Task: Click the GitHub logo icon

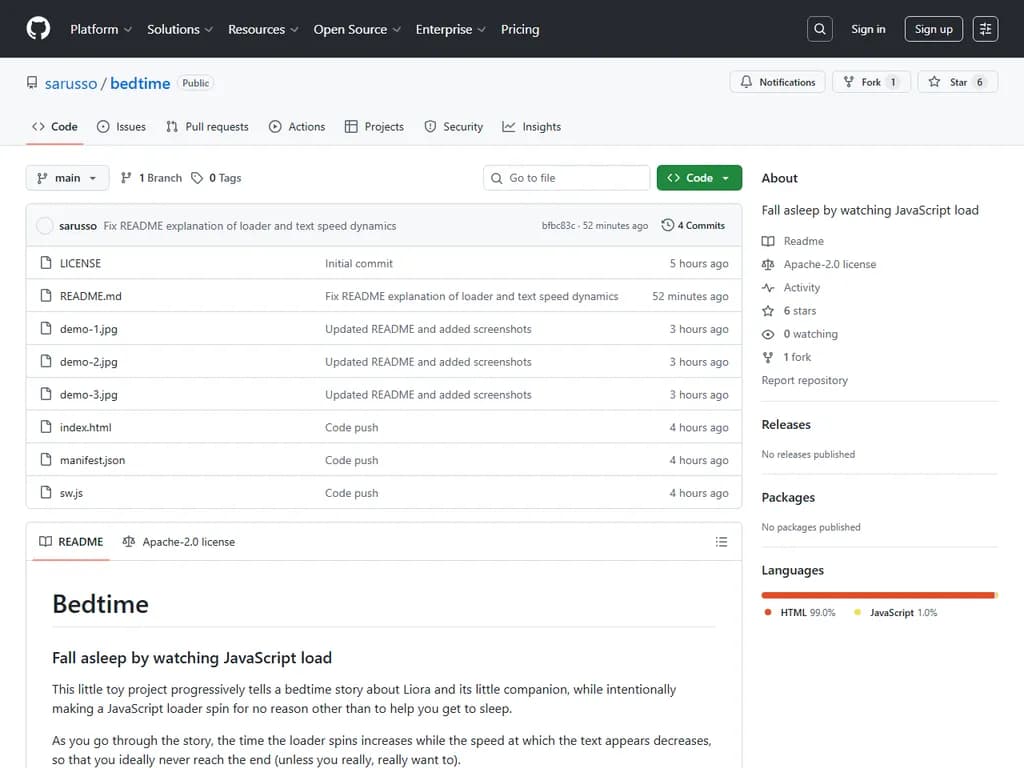Action: (x=38, y=29)
